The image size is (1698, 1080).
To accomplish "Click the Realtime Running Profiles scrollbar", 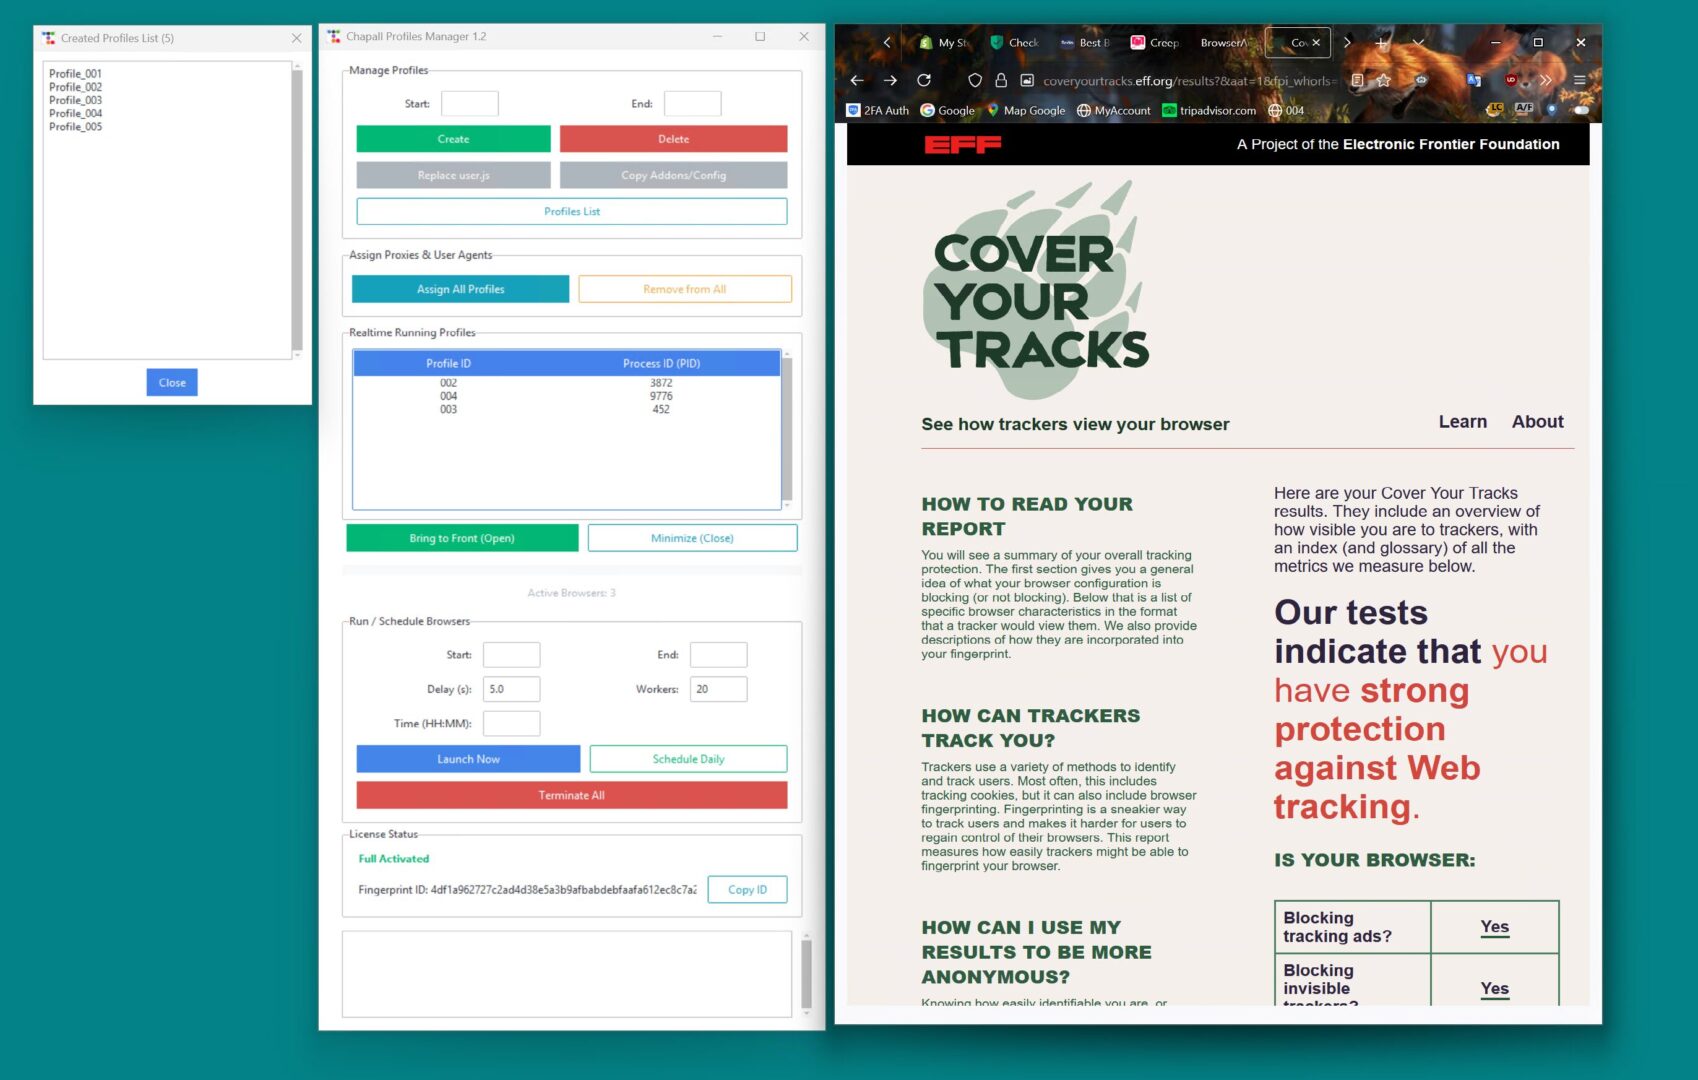I will (x=787, y=430).
